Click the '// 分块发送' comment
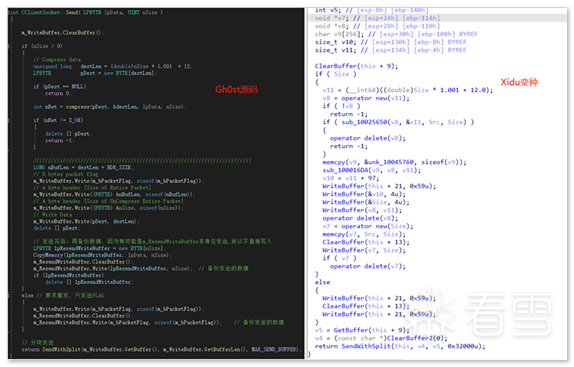 point(37,342)
